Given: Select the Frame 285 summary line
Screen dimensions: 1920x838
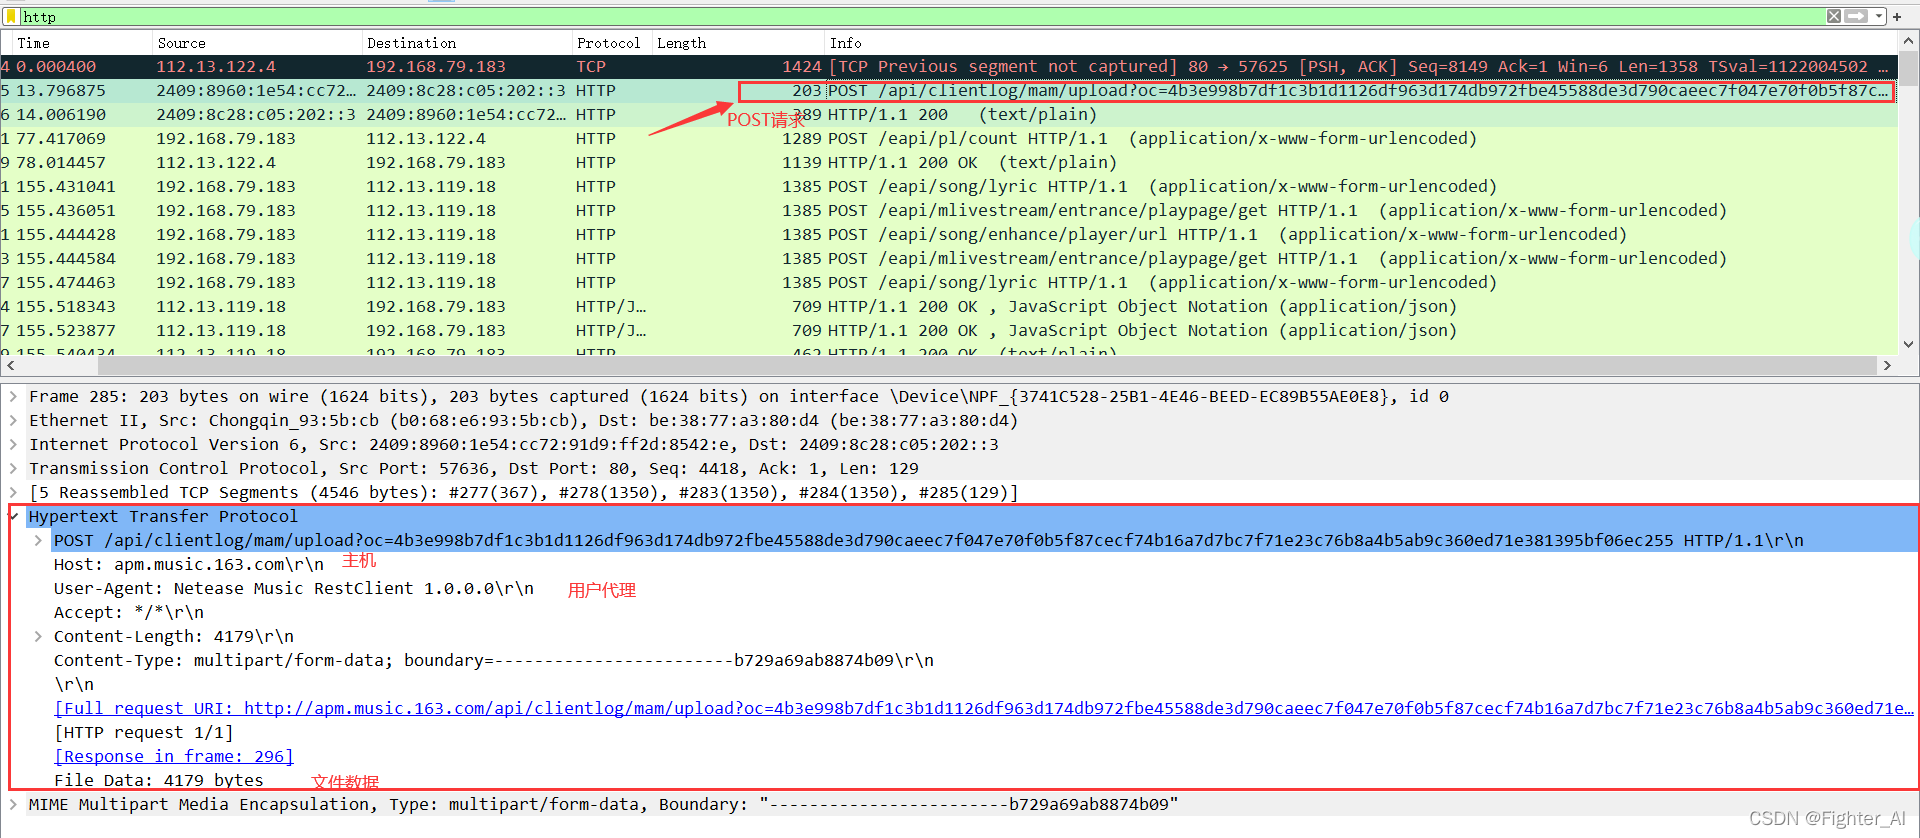Looking at the screenshot, I should pos(739,397).
